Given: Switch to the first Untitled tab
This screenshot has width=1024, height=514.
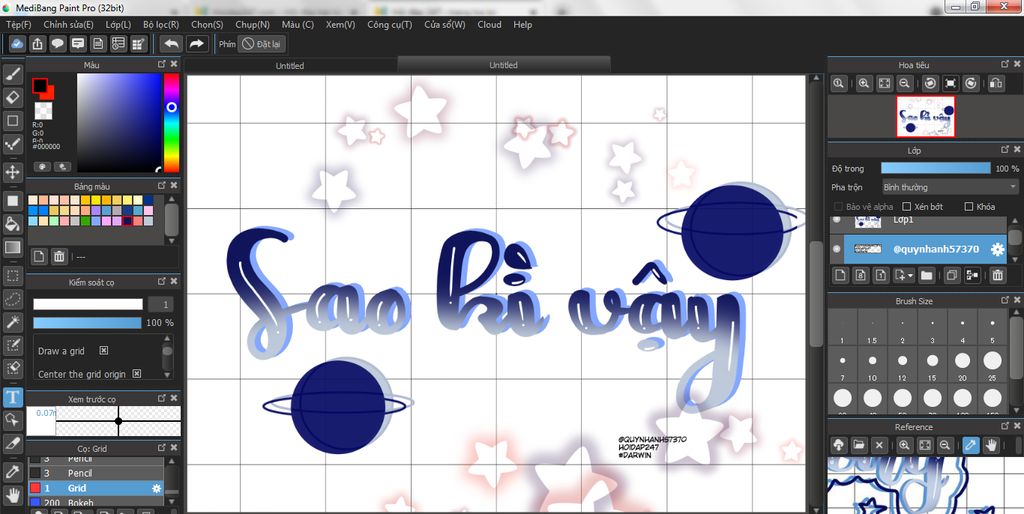Looking at the screenshot, I should pos(290,65).
